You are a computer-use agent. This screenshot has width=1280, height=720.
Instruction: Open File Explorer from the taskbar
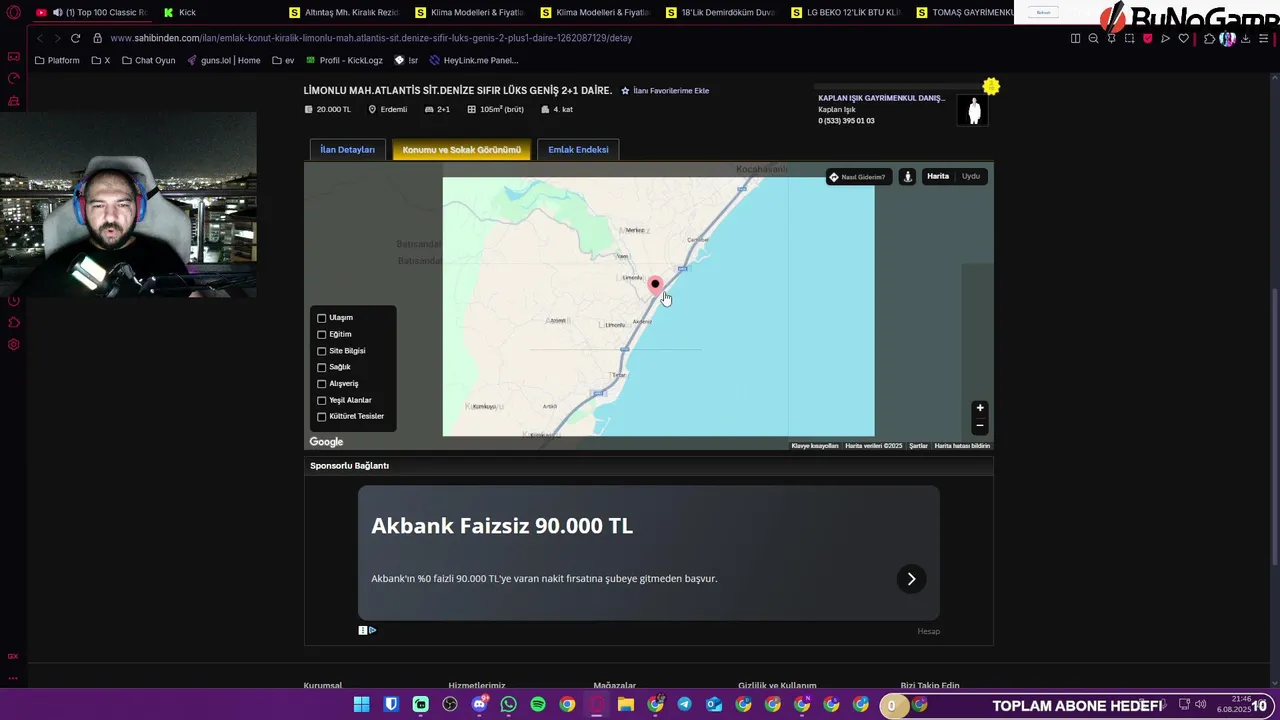(x=626, y=705)
